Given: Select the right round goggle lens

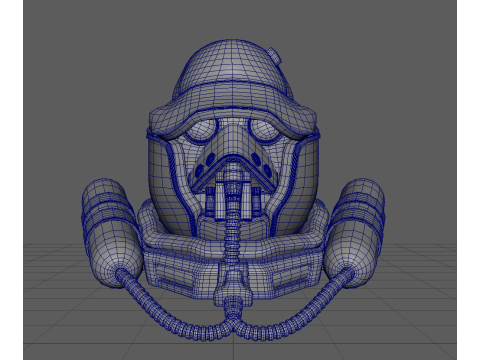Looking at the screenshot, I should (265, 130).
